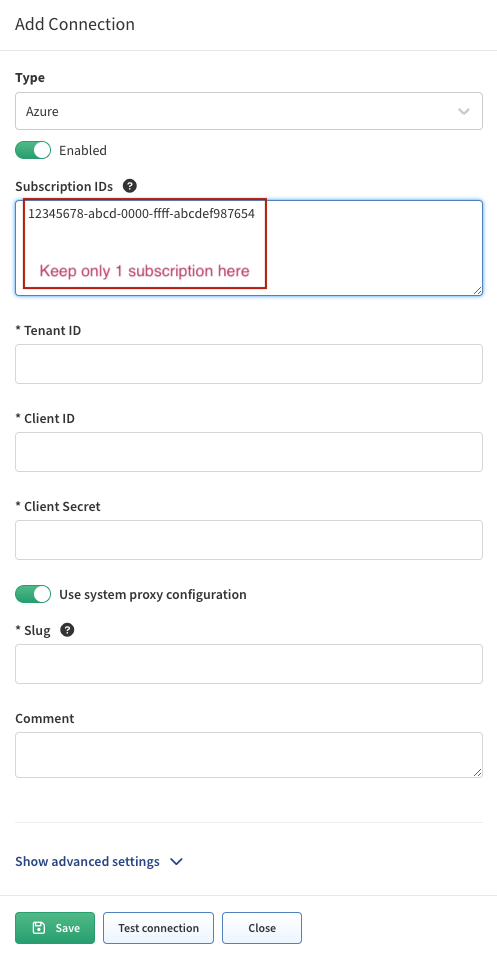The image size is (497, 958).
Task: Expand Show advanced settings section
Action: tap(87, 861)
